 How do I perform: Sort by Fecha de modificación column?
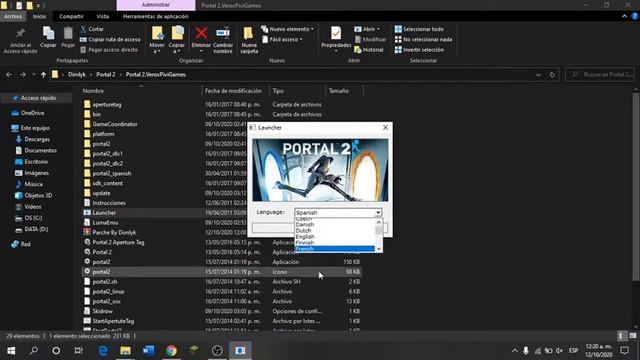(x=233, y=91)
